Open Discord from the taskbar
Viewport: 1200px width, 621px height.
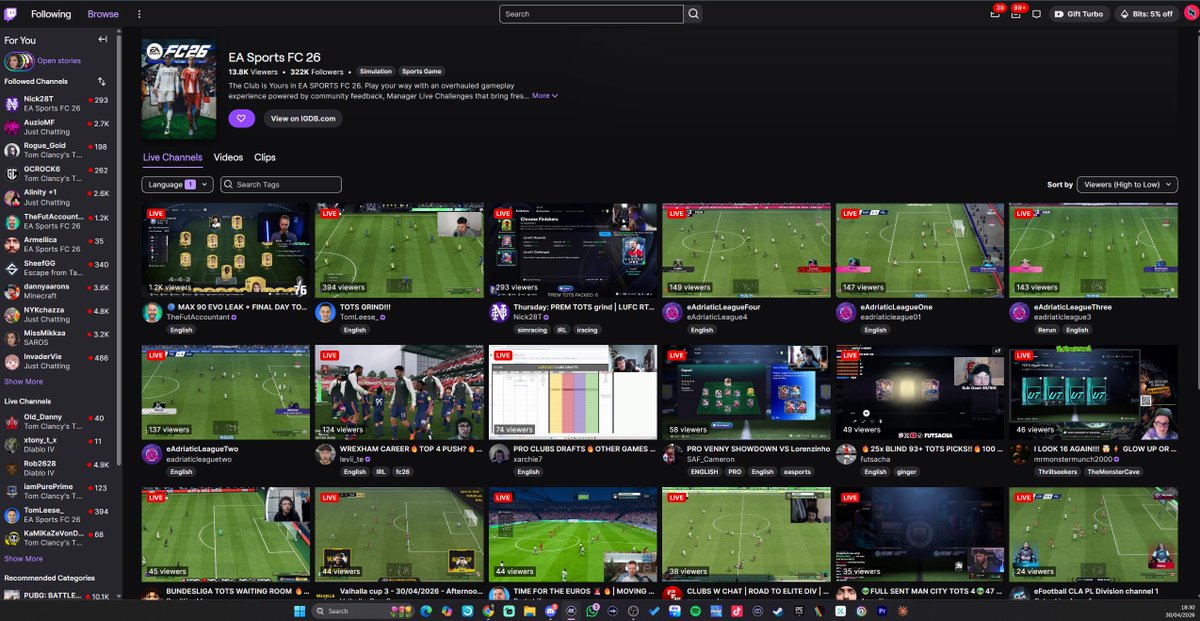(x=550, y=610)
